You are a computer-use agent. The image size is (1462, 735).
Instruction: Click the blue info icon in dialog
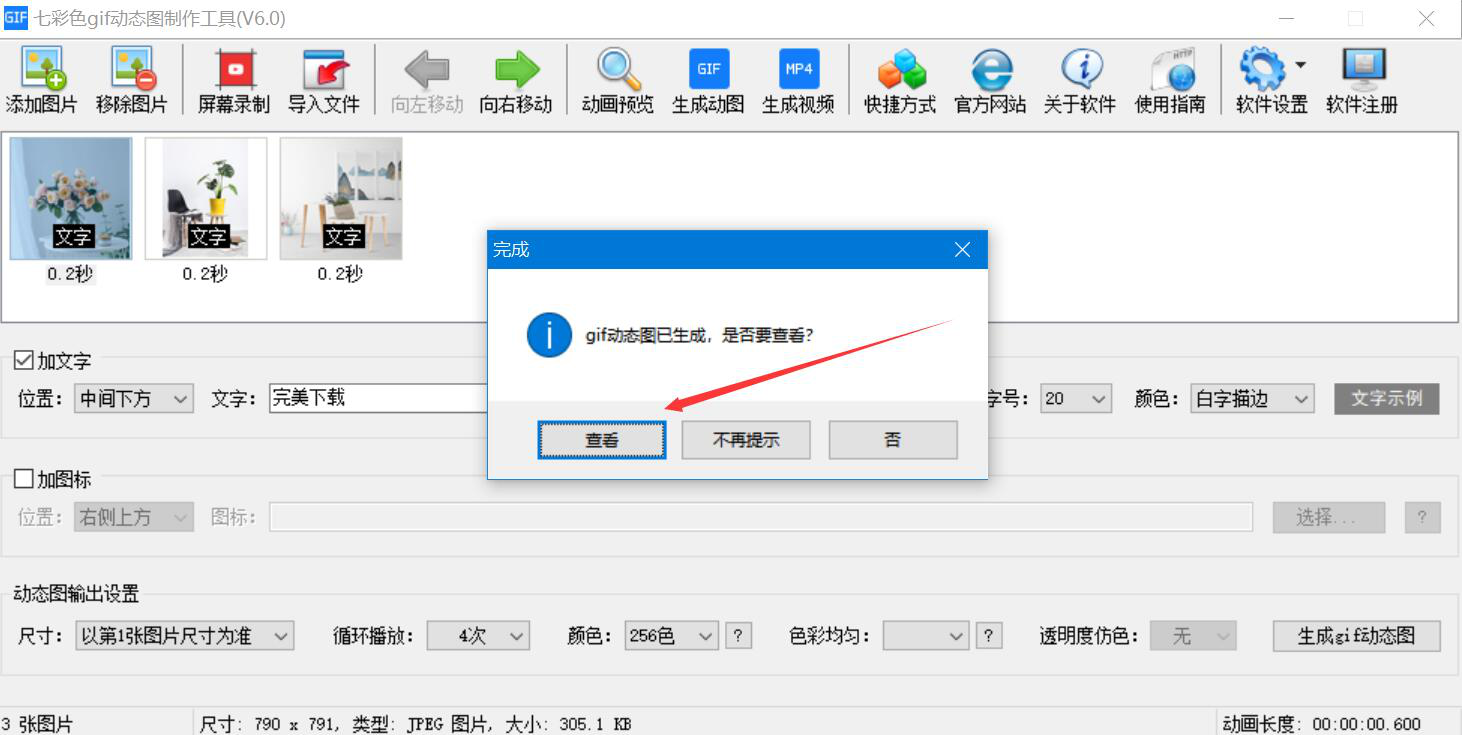[x=549, y=335]
